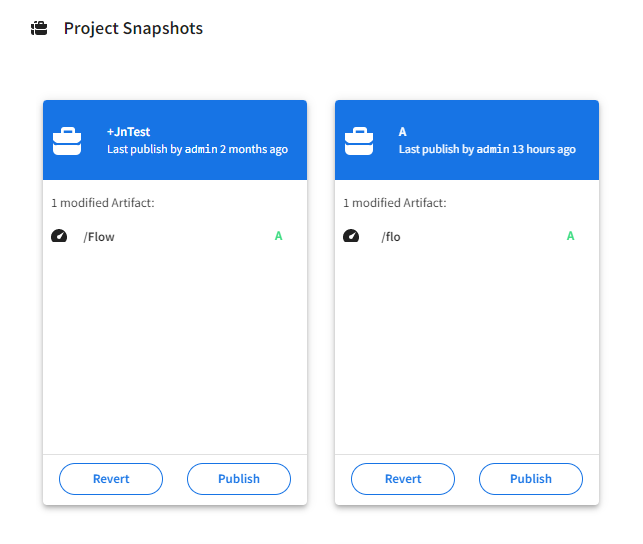The width and height of the screenshot is (643, 544).
Task: Click '1 modified Artifact' label in +JnTest card
Action: pos(103,203)
